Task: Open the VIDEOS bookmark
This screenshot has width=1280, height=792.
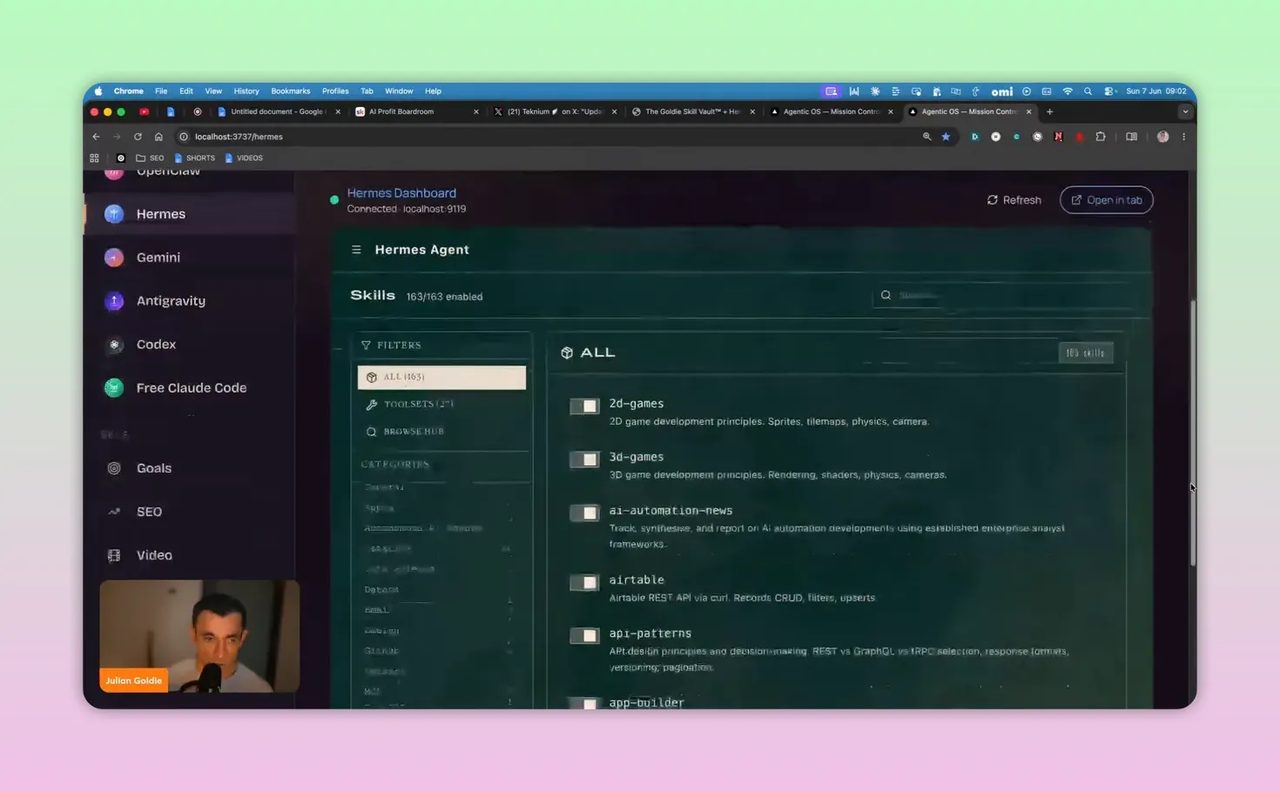Action: point(243,158)
